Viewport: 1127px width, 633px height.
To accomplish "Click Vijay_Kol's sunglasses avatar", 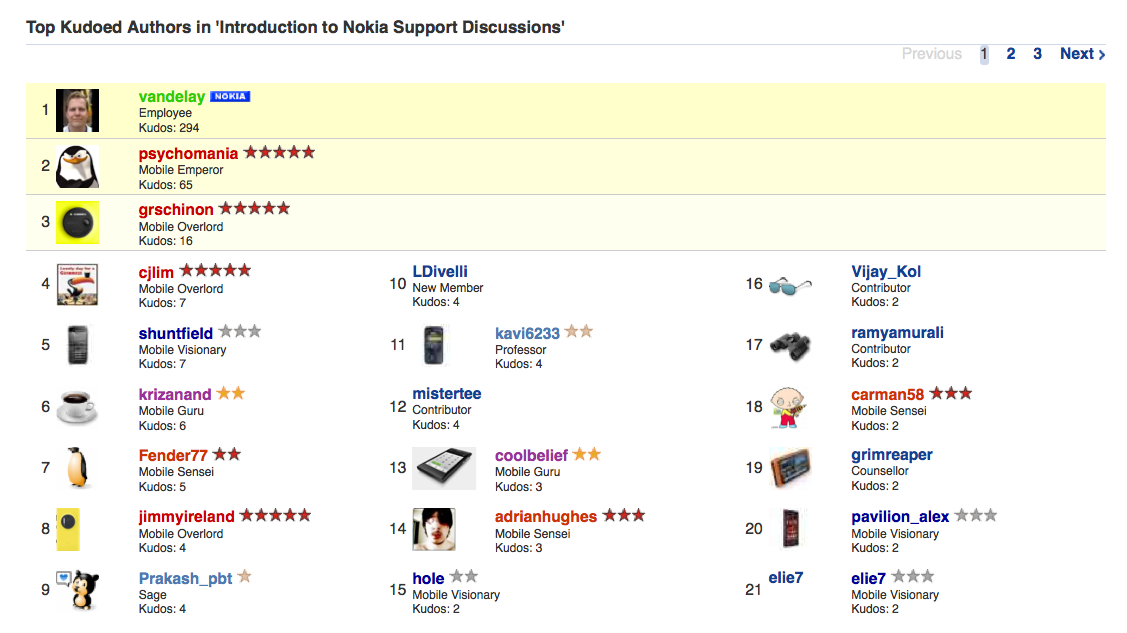I will [x=789, y=284].
